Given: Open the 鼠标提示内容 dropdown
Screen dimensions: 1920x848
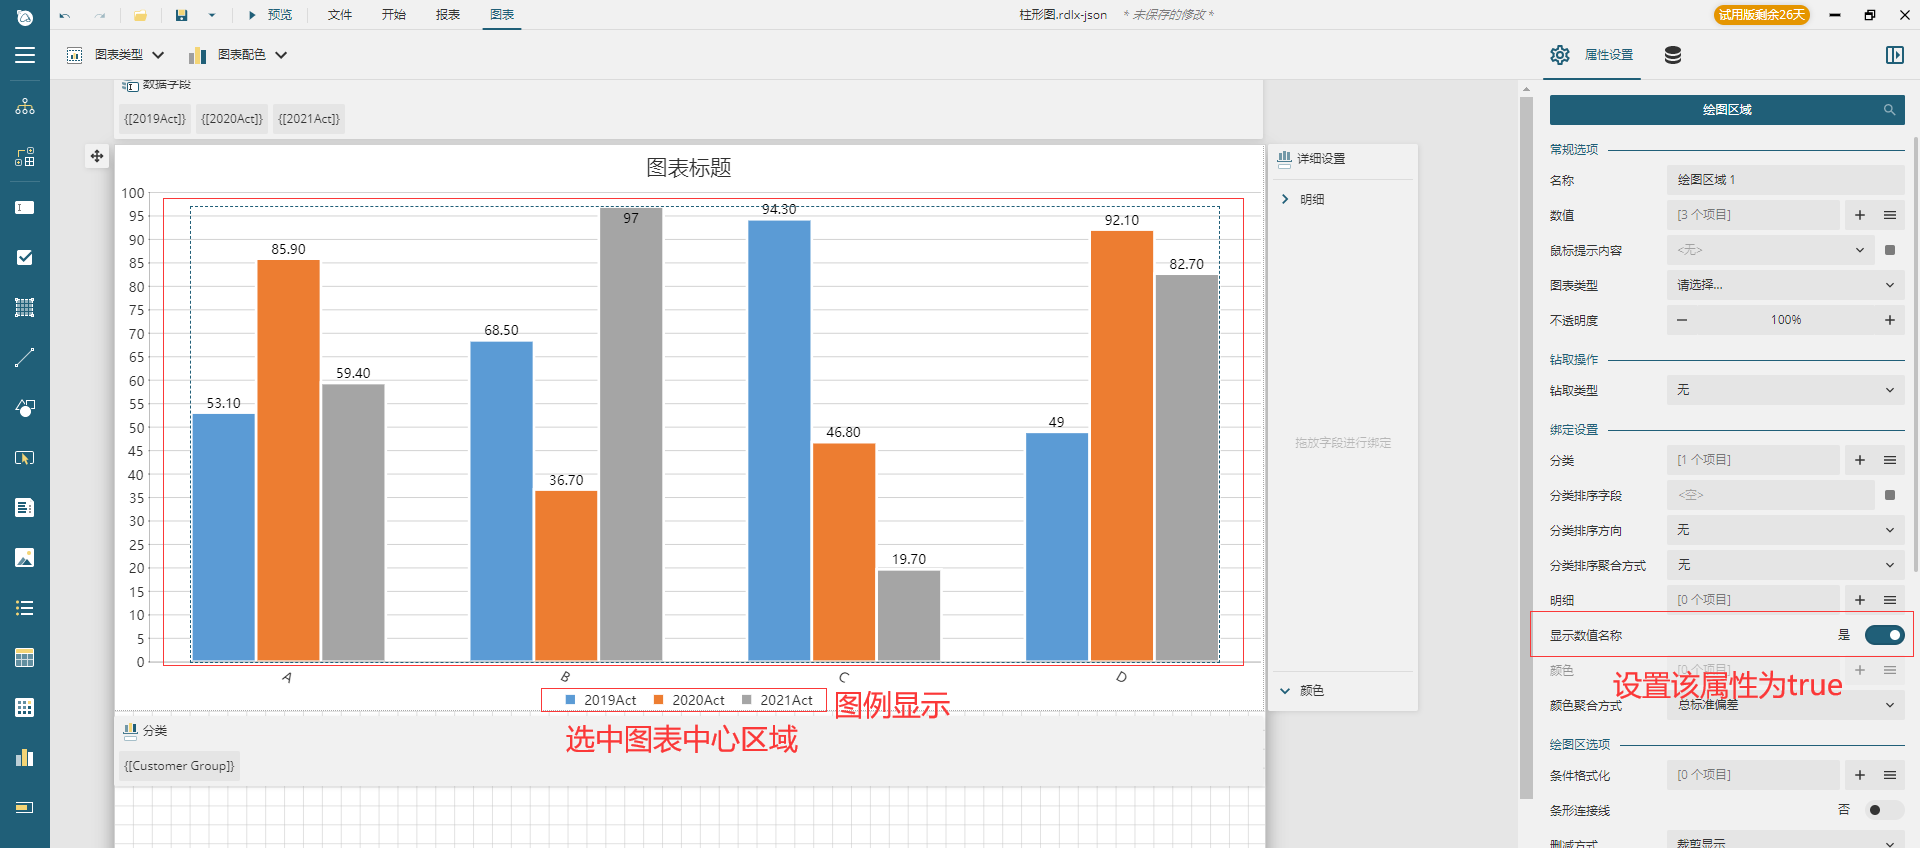Looking at the screenshot, I should pos(1770,250).
